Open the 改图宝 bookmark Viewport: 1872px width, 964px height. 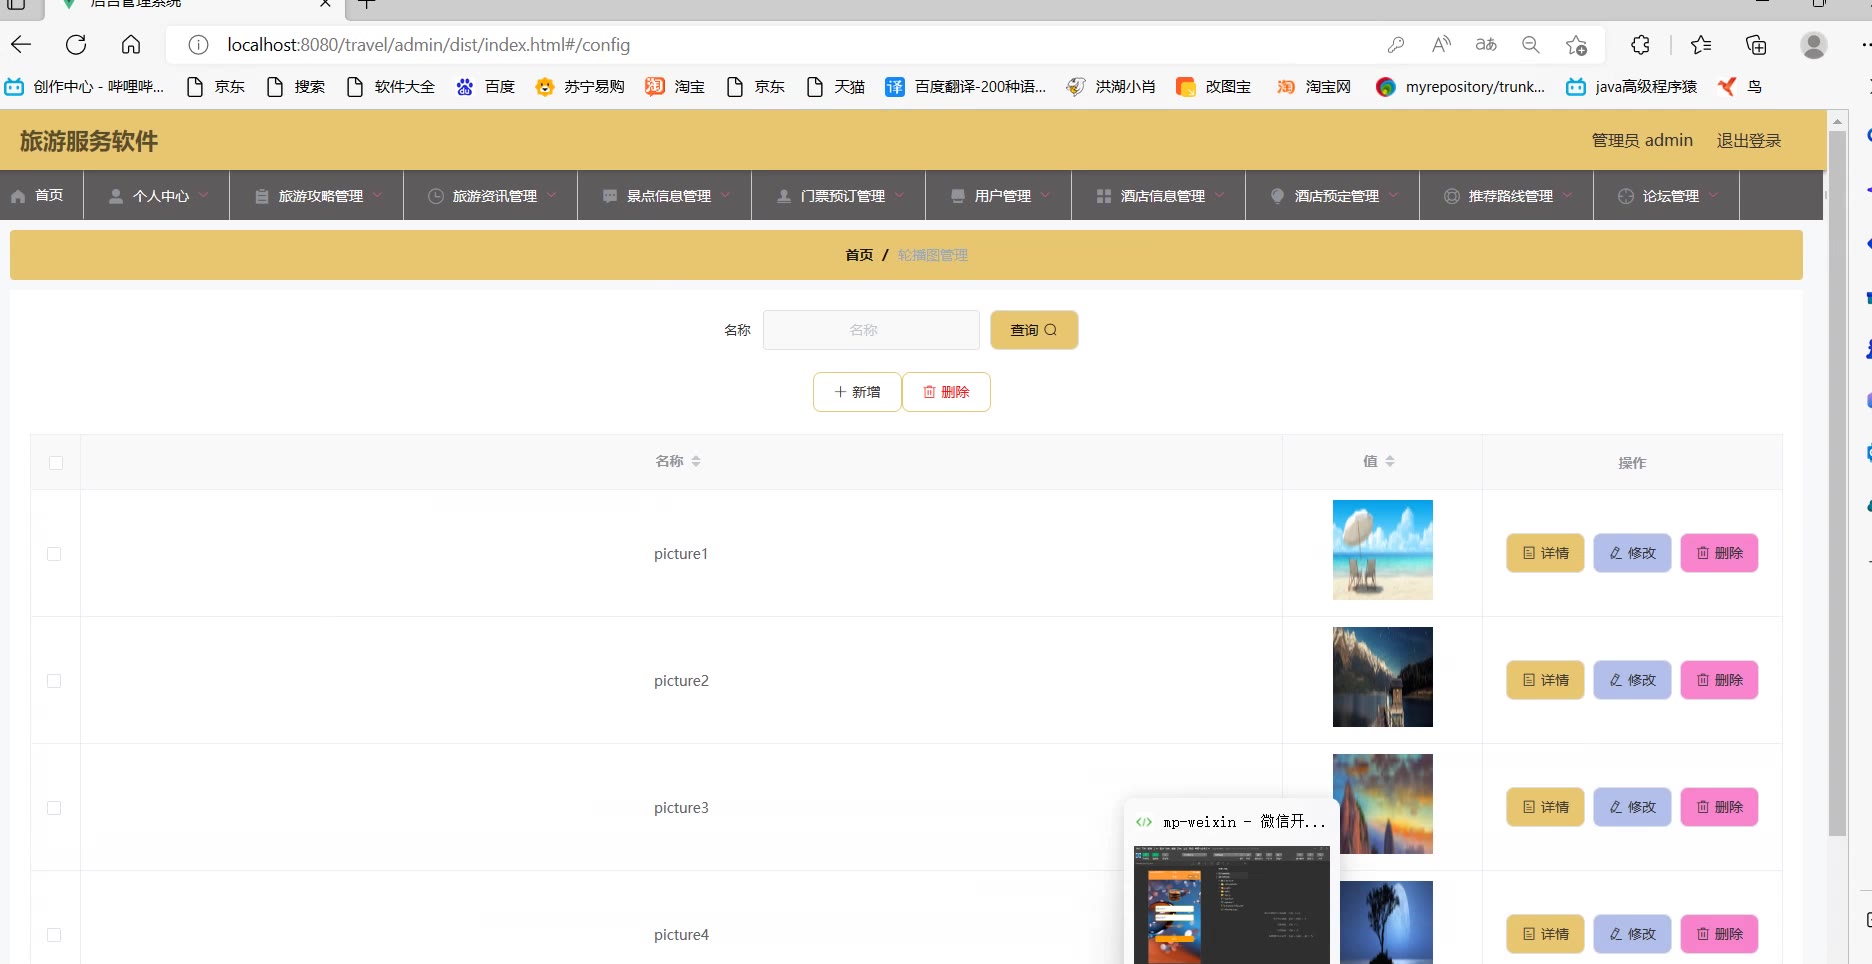tap(1214, 87)
